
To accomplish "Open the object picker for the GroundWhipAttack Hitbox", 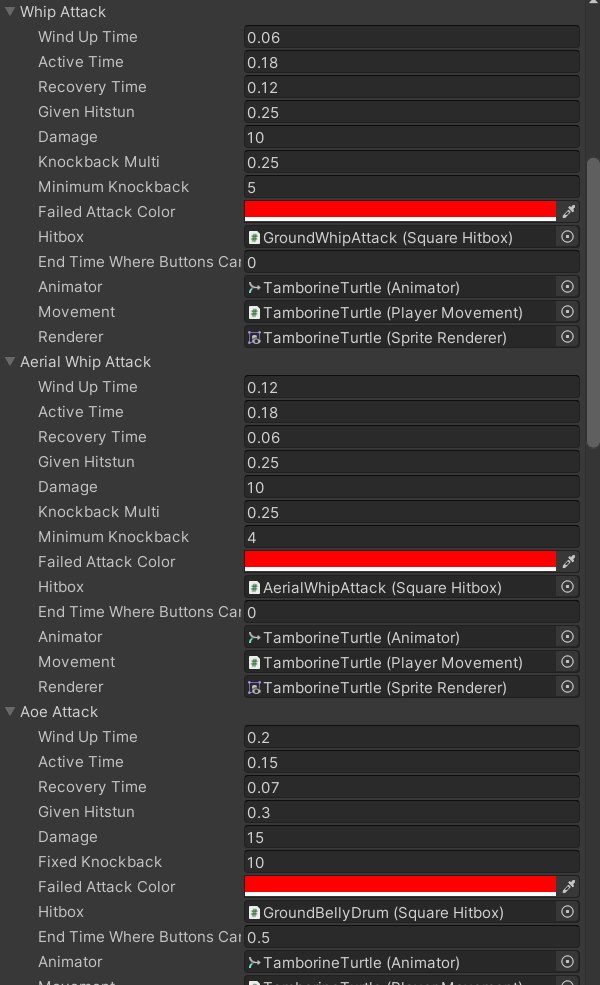I will [567, 236].
